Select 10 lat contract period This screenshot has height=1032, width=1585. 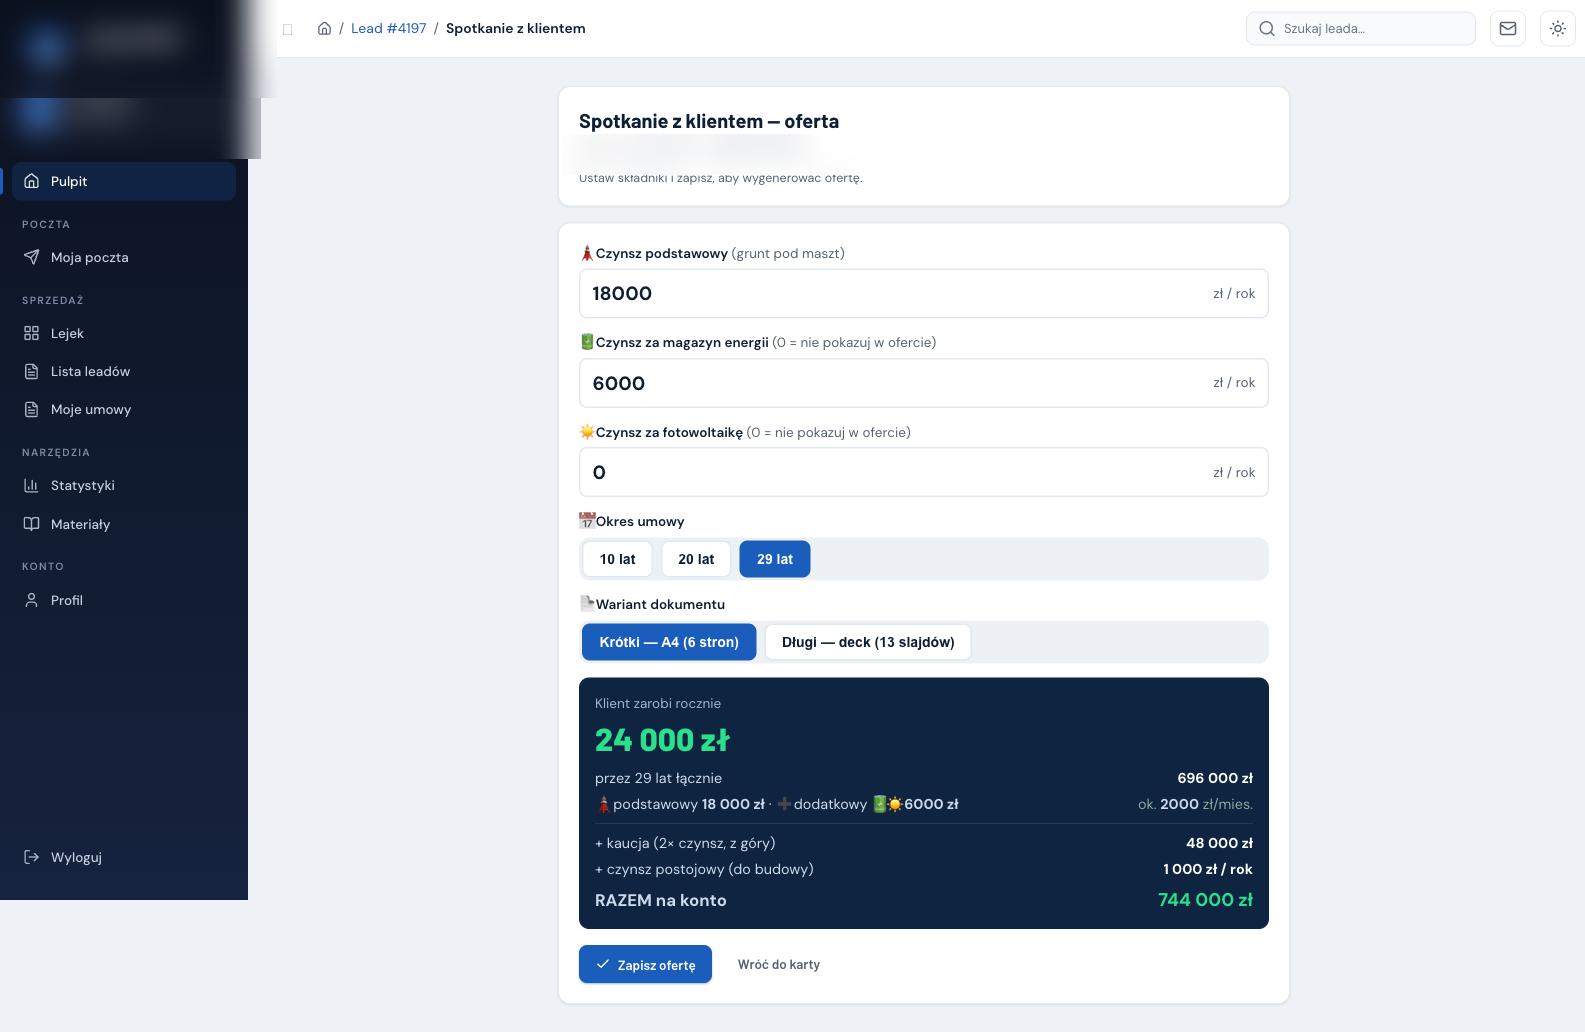click(x=617, y=559)
